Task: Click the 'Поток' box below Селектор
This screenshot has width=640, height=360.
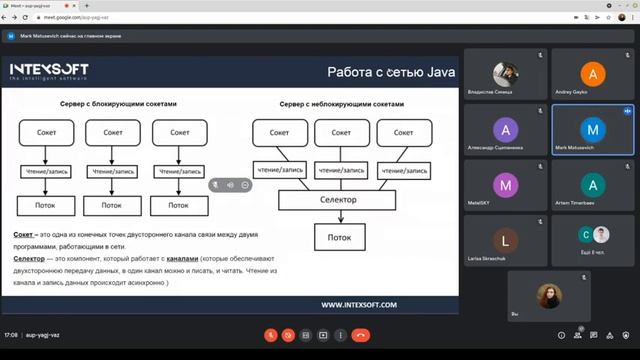Action: click(x=340, y=237)
